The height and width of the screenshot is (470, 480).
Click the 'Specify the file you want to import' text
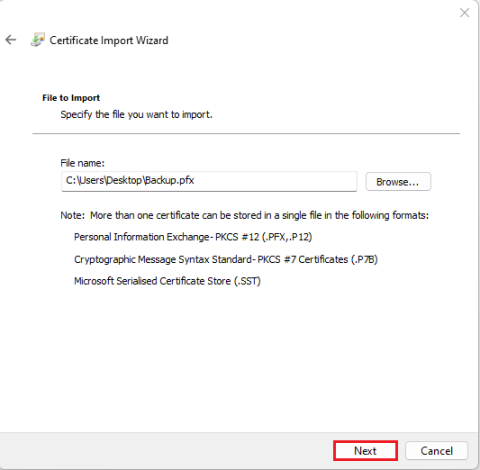(136, 114)
